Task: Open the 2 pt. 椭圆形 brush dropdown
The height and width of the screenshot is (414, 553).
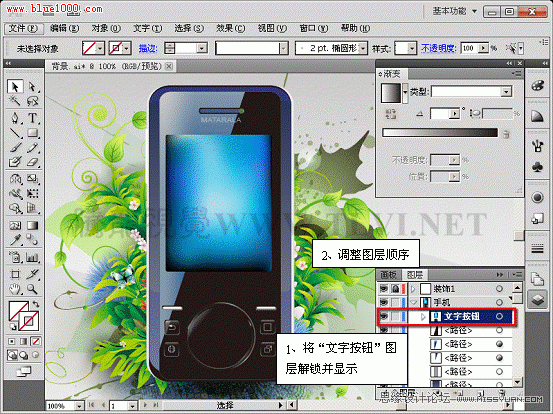Action: click(363, 48)
